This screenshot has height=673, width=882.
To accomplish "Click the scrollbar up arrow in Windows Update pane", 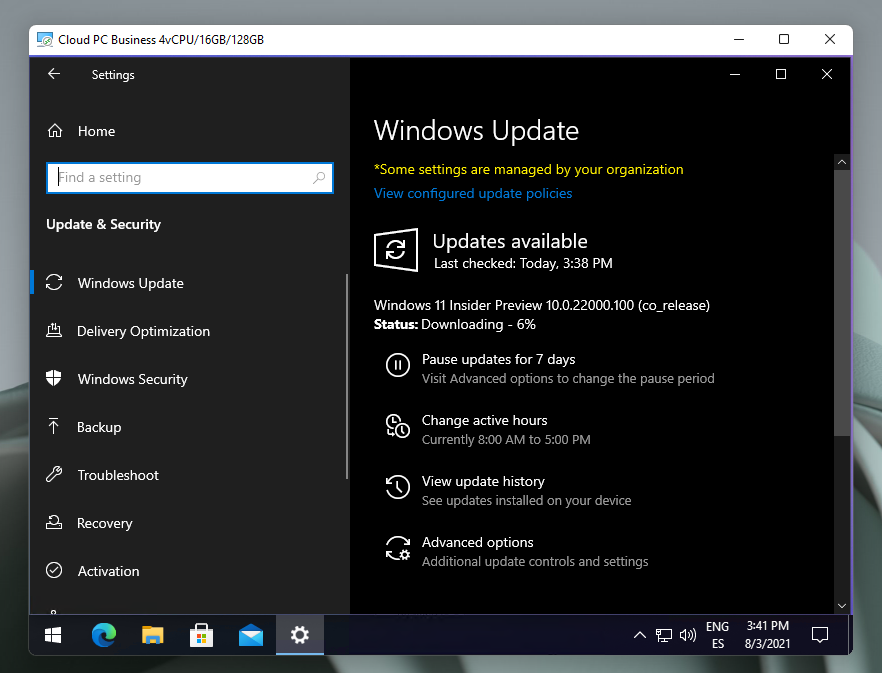I will point(842,162).
